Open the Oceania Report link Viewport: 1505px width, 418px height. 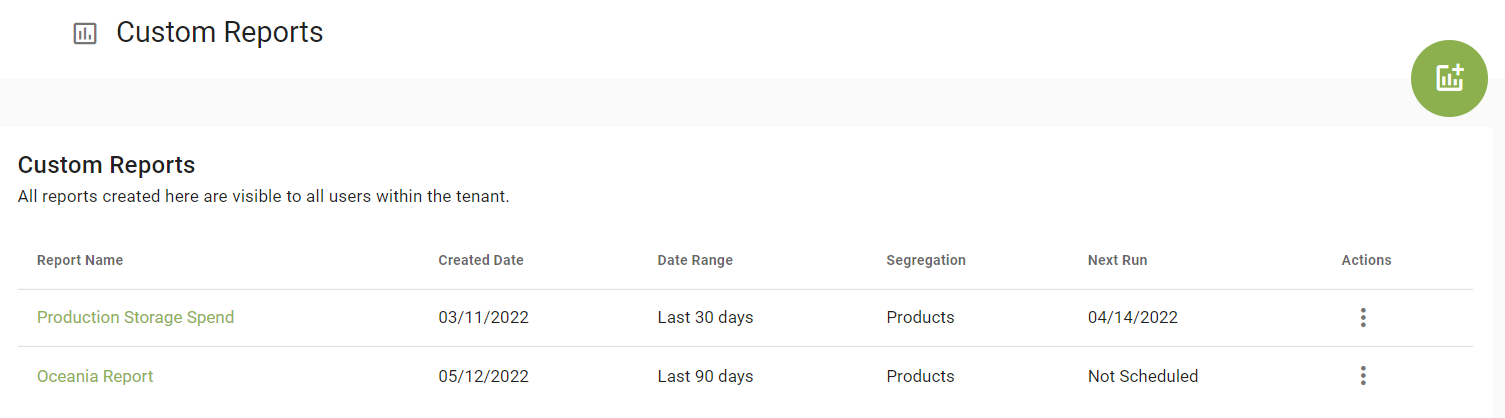(95, 377)
